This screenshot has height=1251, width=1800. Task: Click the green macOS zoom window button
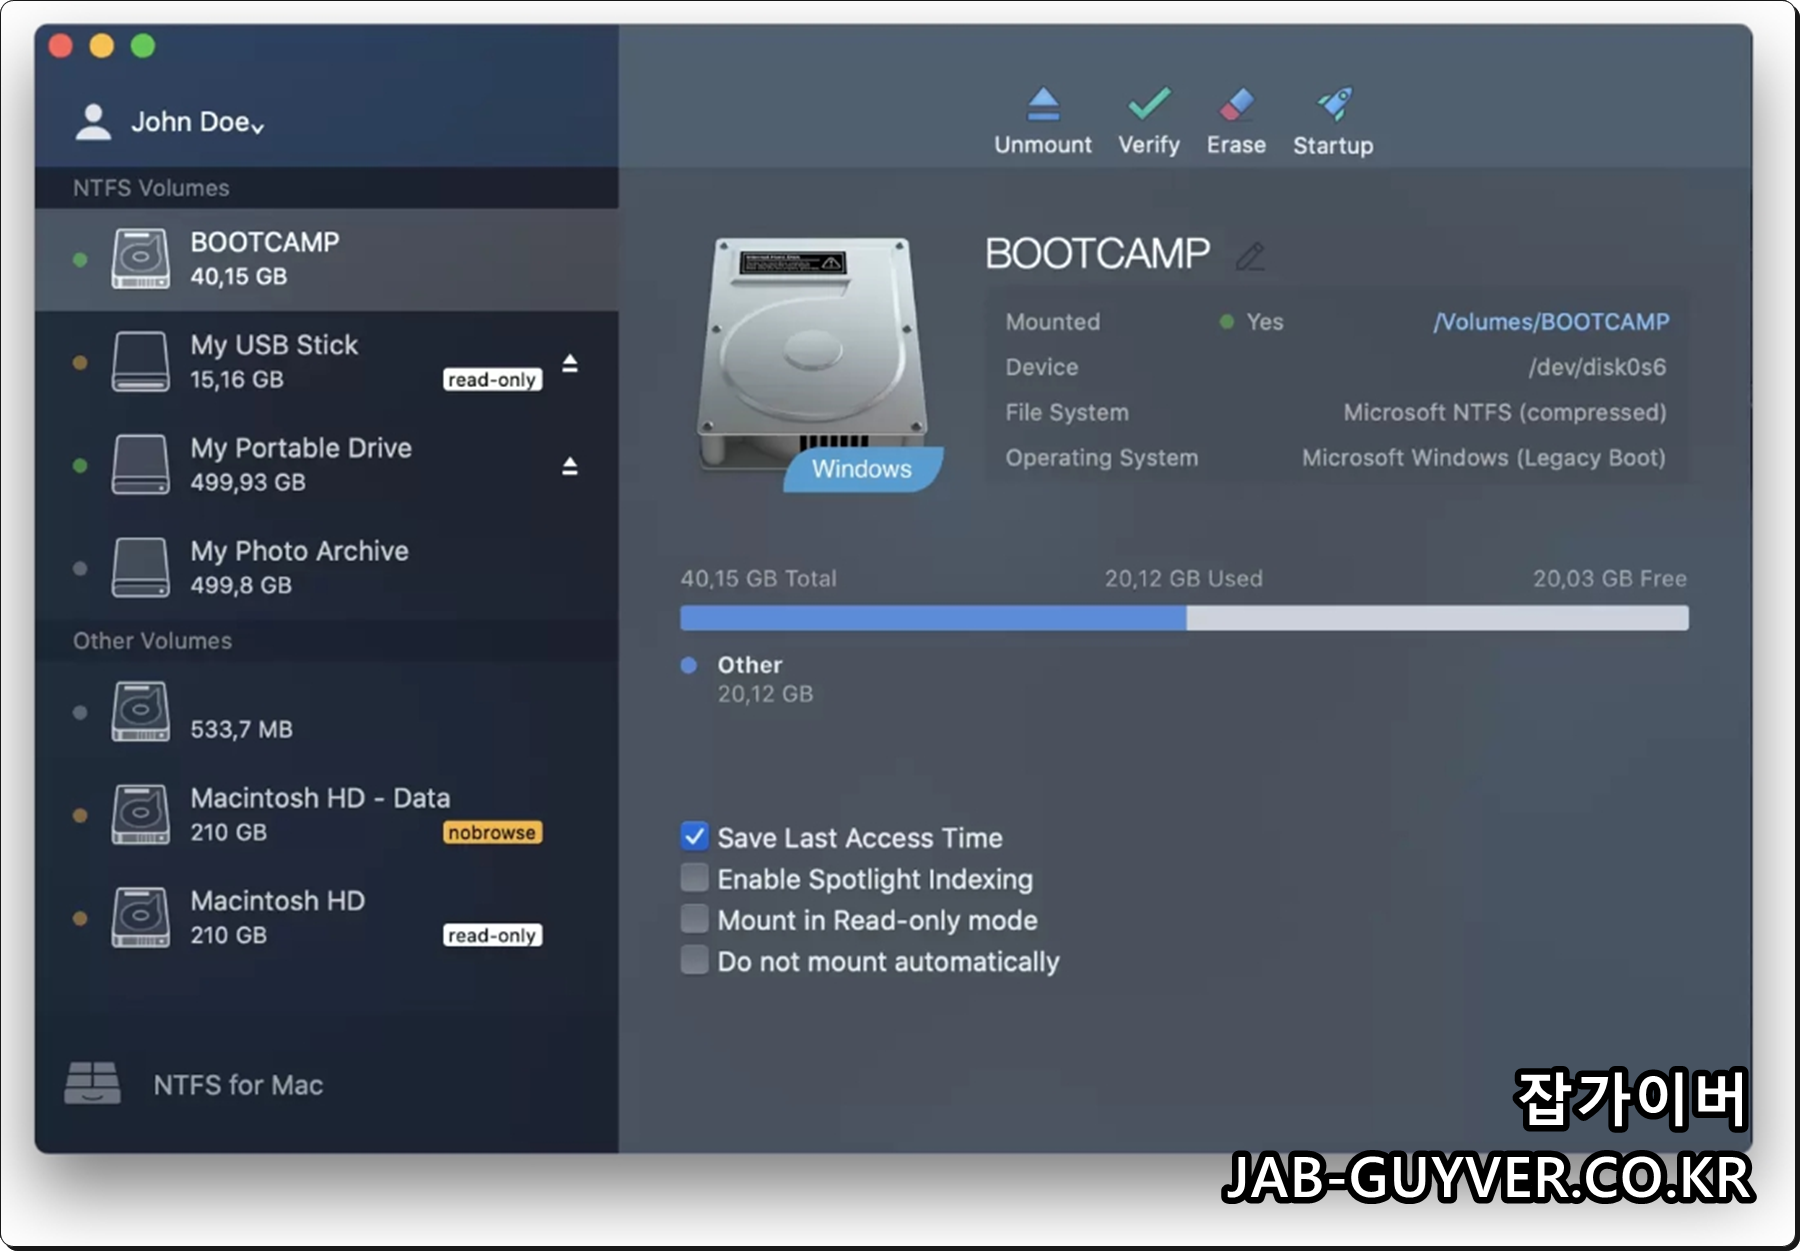click(x=143, y=46)
